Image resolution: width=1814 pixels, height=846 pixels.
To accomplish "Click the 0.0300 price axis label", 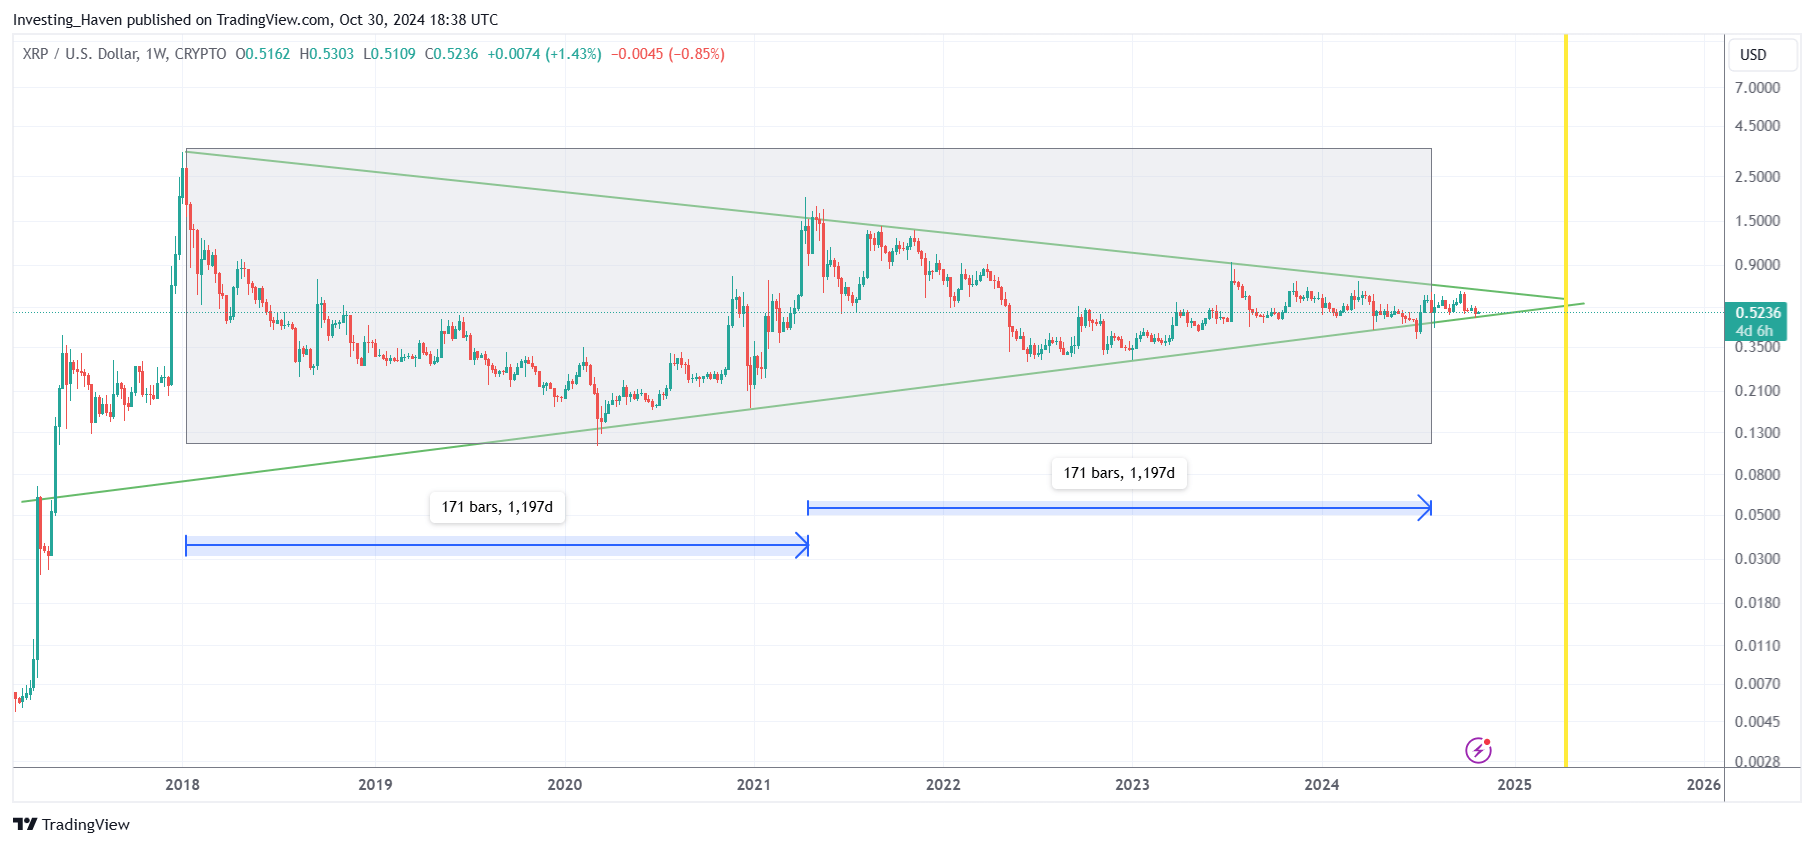I will click(x=1757, y=559).
